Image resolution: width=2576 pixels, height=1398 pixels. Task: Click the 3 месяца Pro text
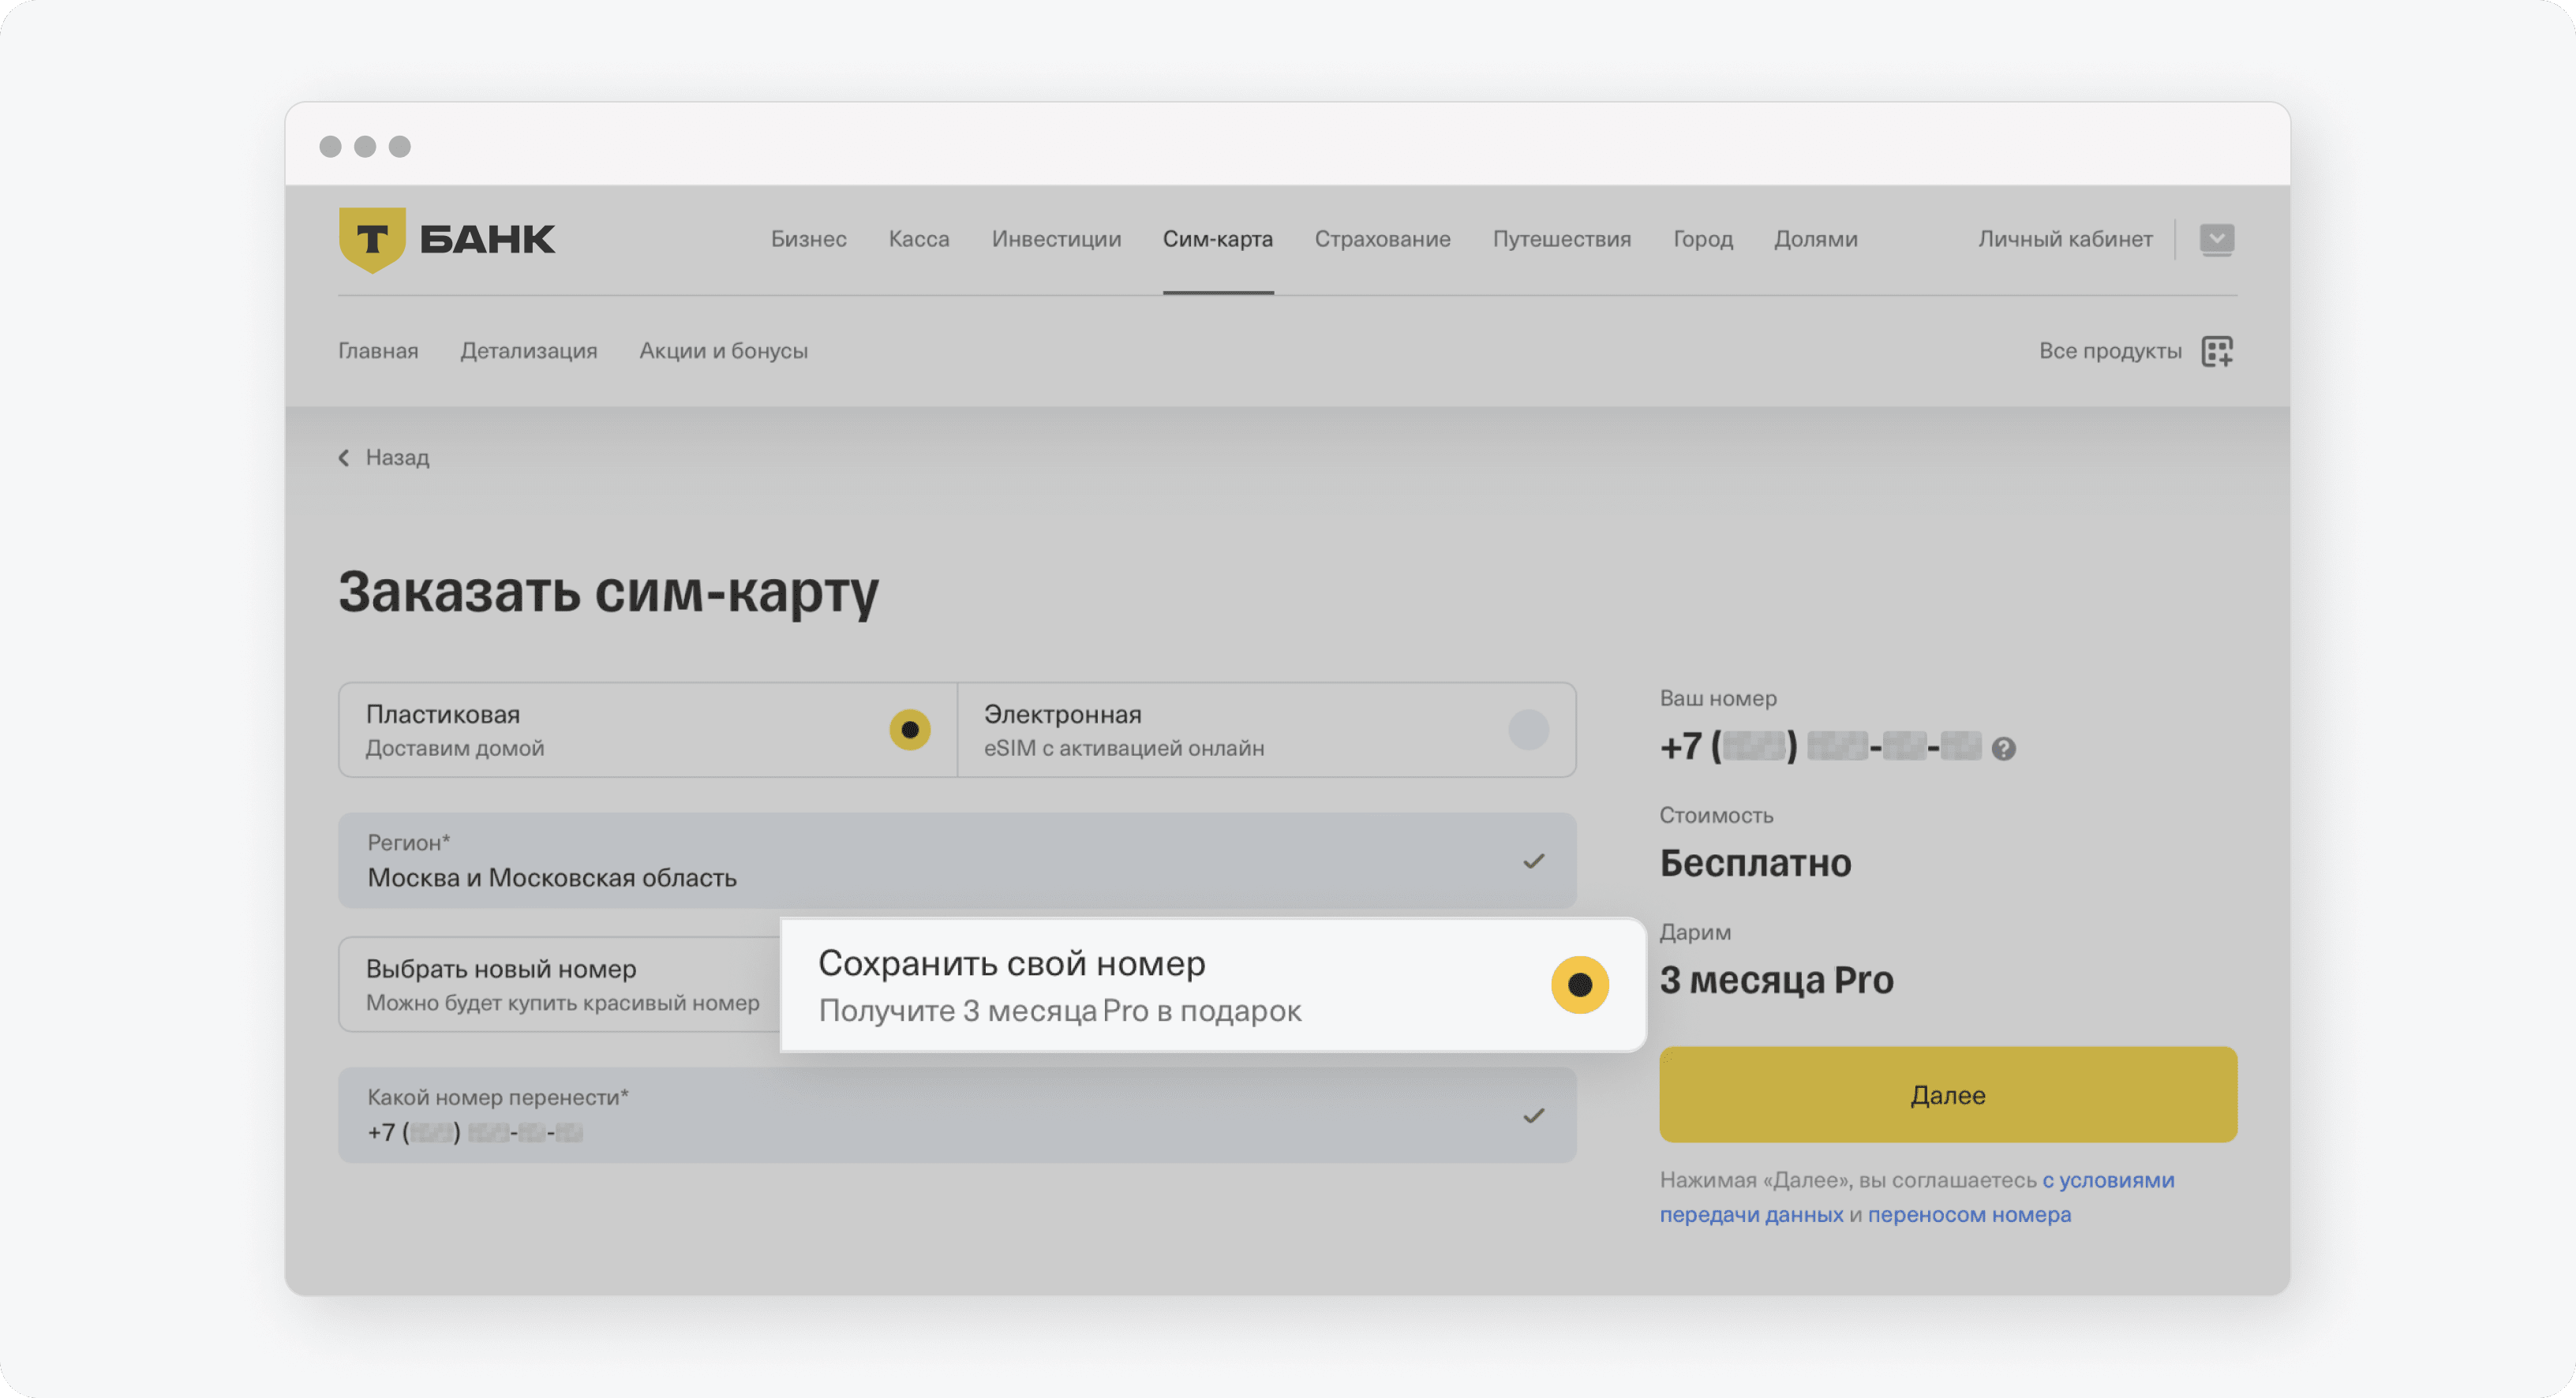pyautogui.click(x=1776, y=979)
